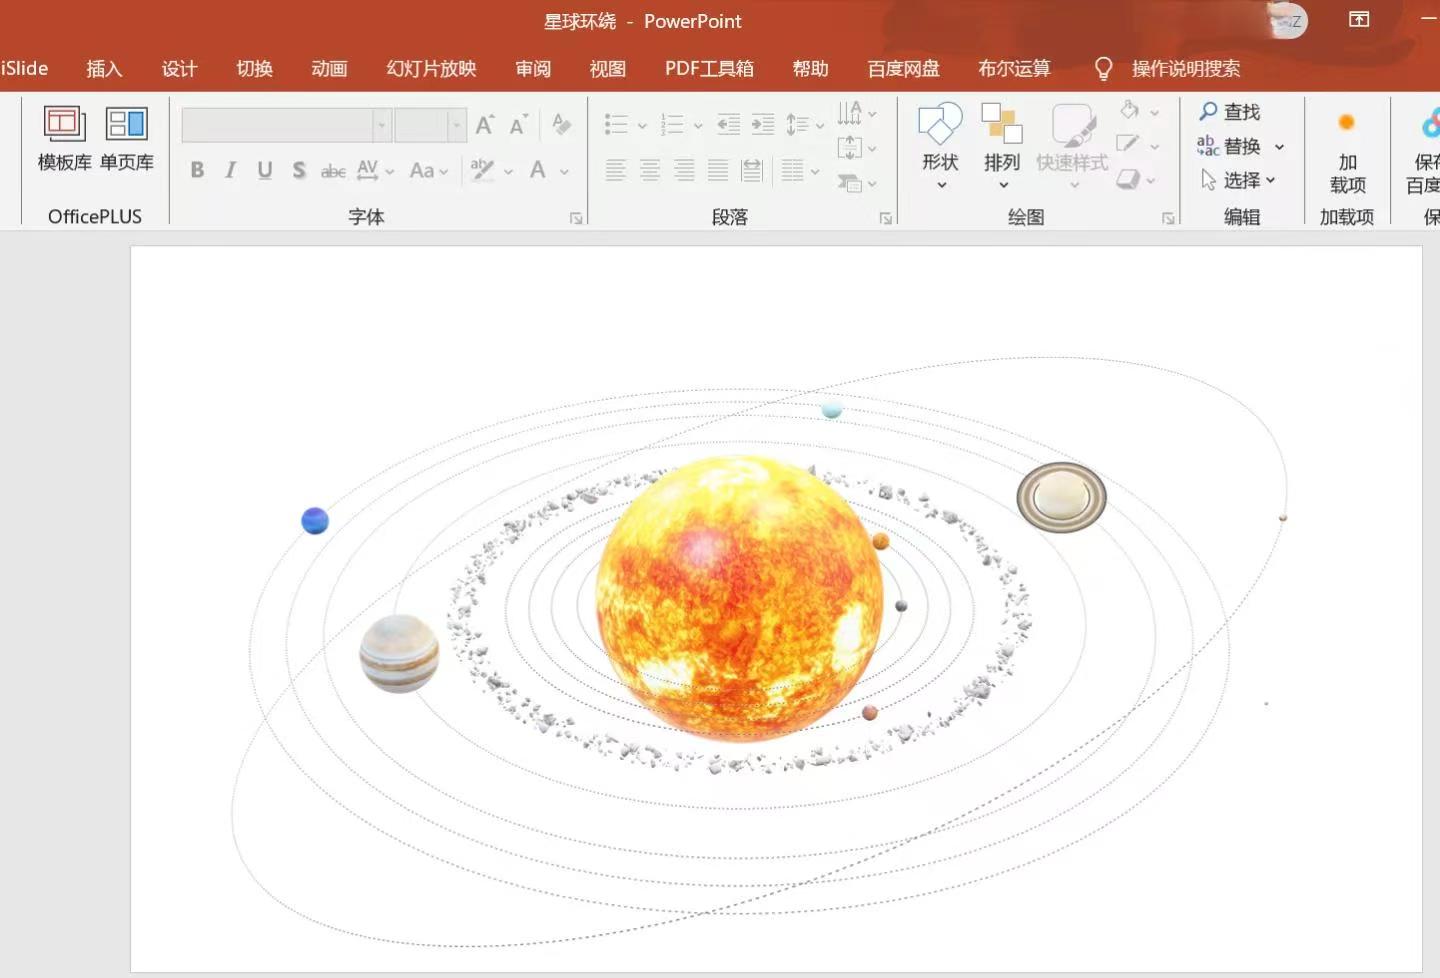Click the font color button

(538, 170)
